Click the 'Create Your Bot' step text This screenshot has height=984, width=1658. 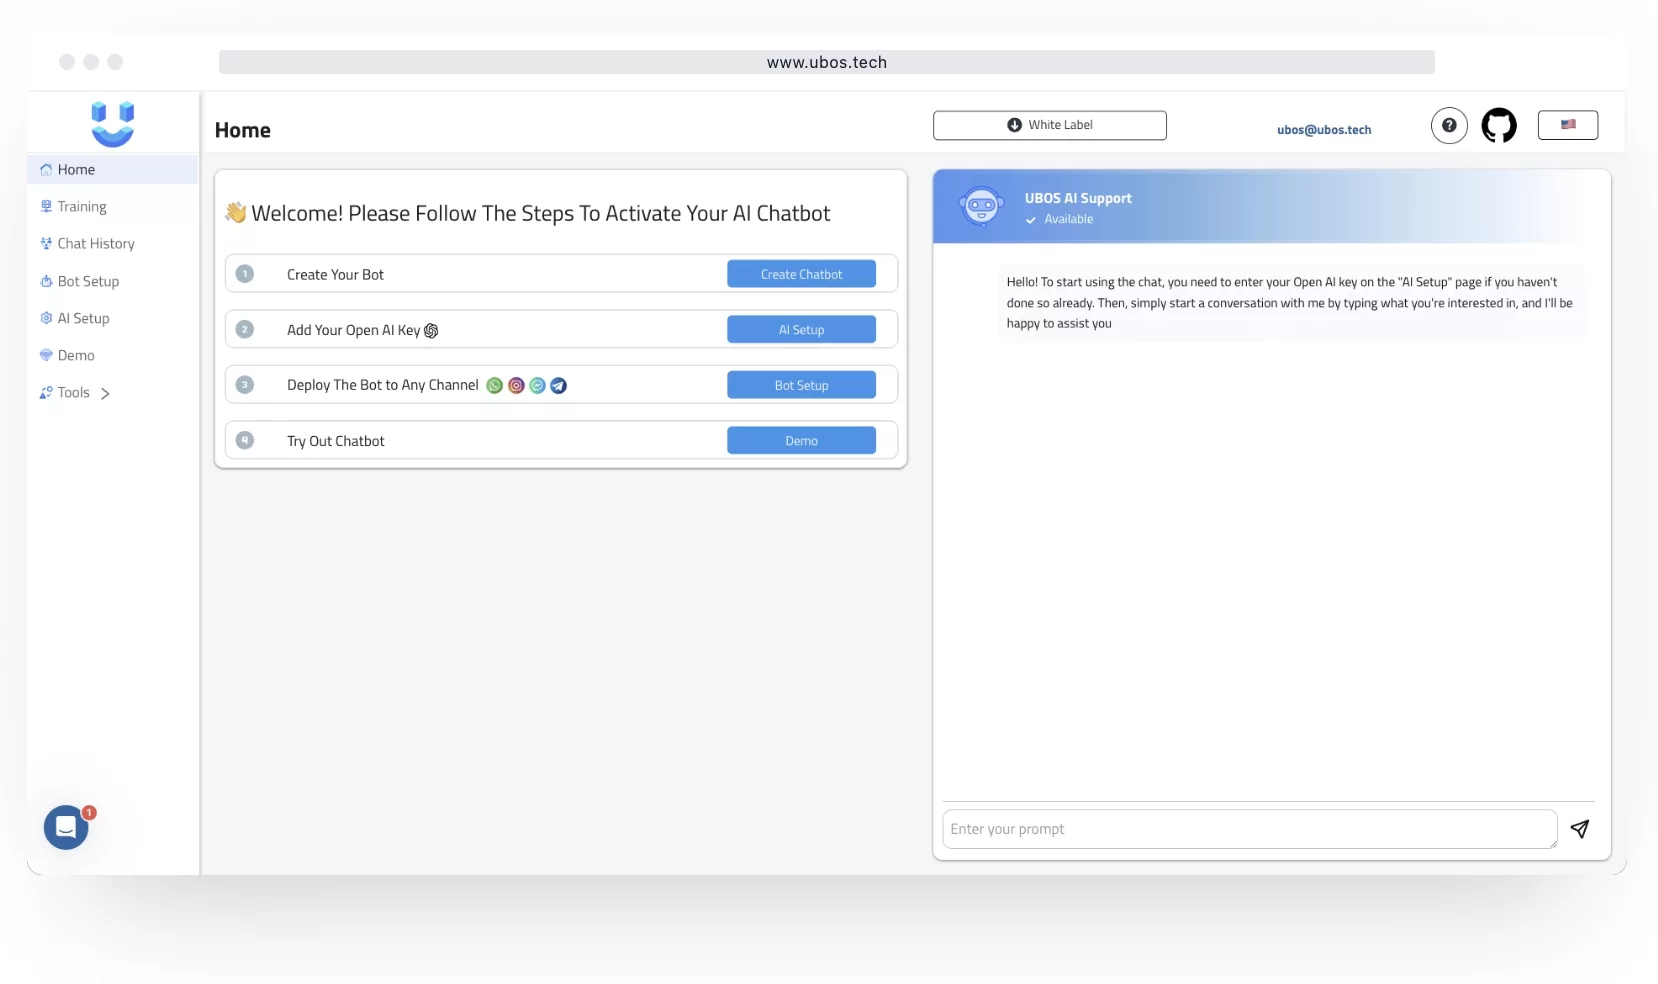tap(335, 275)
